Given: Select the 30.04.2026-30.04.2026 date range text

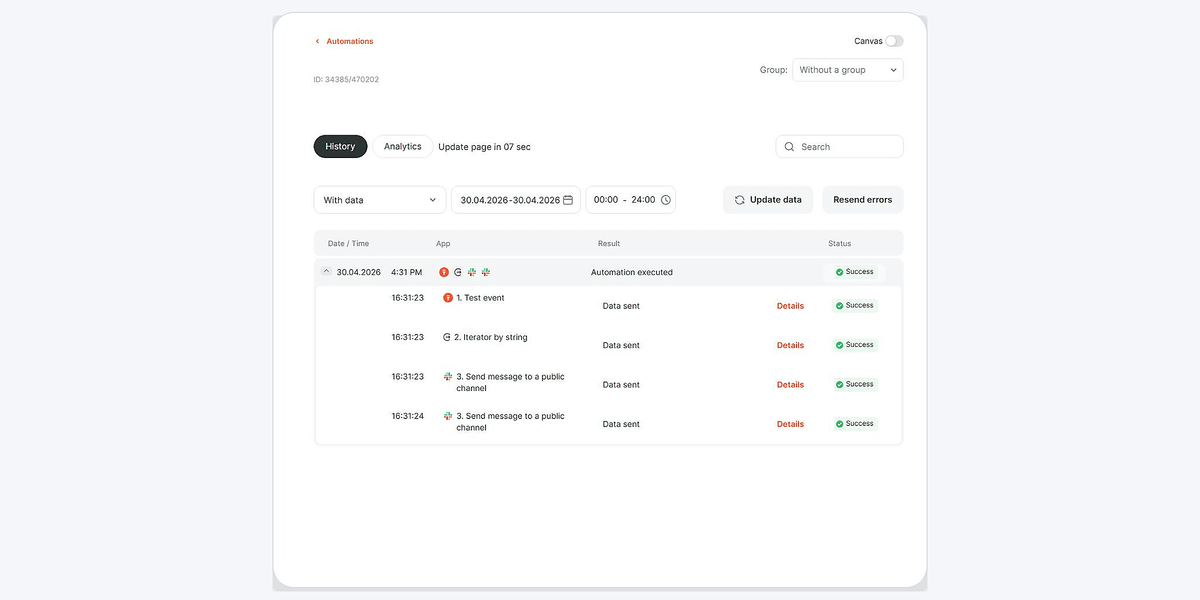Looking at the screenshot, I should [510, 200].
